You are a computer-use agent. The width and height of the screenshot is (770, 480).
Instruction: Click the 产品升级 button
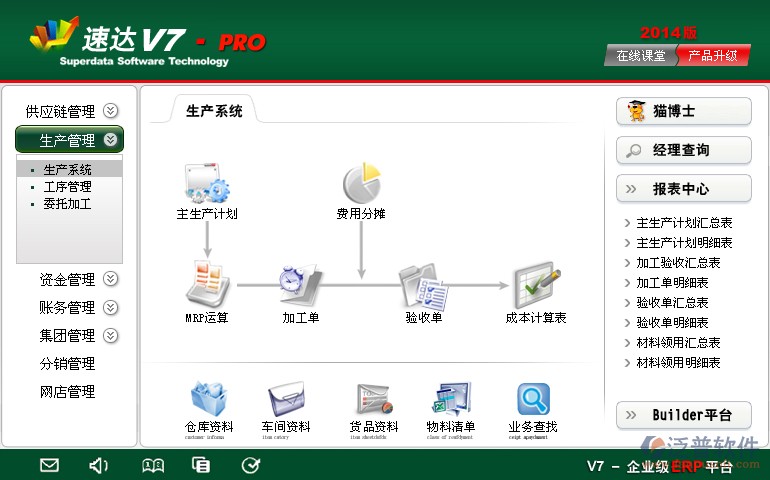[x=714, y=56]
